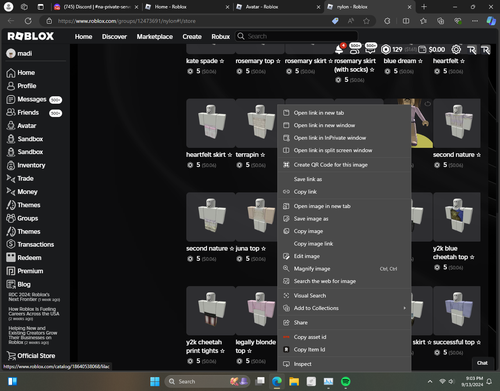Viewport: 500px width, 391px height.
Task: Choose Create QR Code for this image
Action: click(344, 165)
